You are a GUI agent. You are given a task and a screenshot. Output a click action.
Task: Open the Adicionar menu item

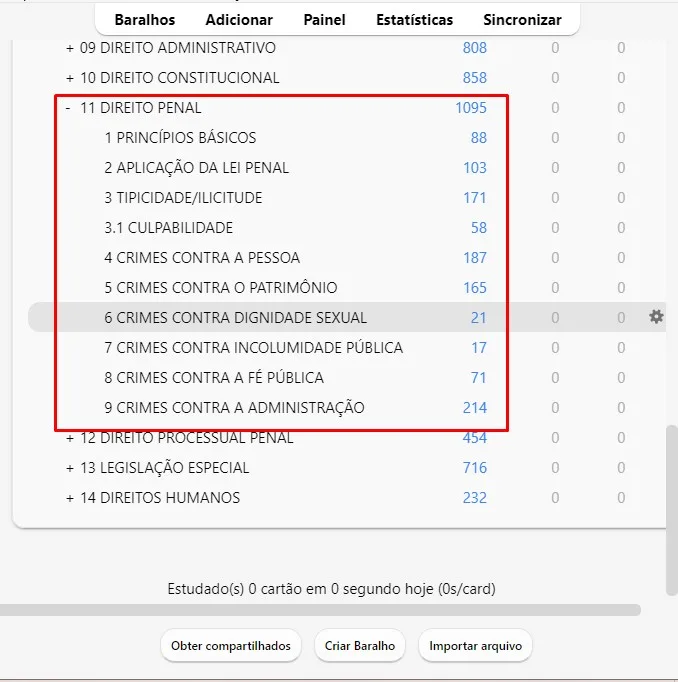(x=239, y=20)
